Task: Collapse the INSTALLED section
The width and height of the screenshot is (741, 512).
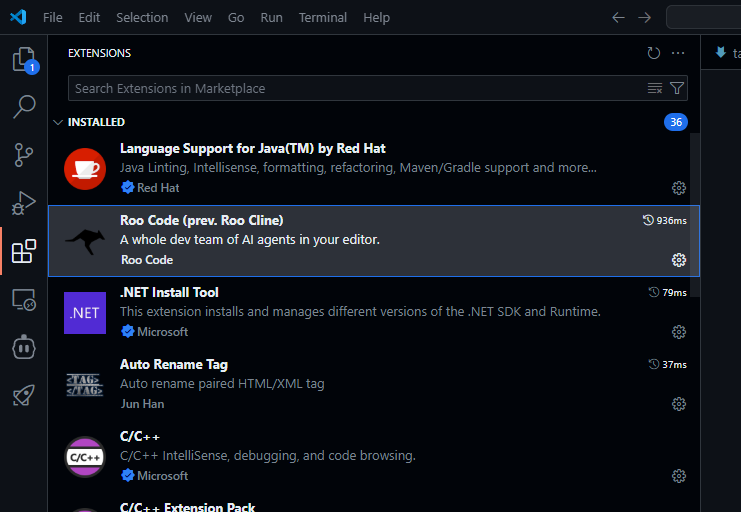Action: (x=58, y=122)
